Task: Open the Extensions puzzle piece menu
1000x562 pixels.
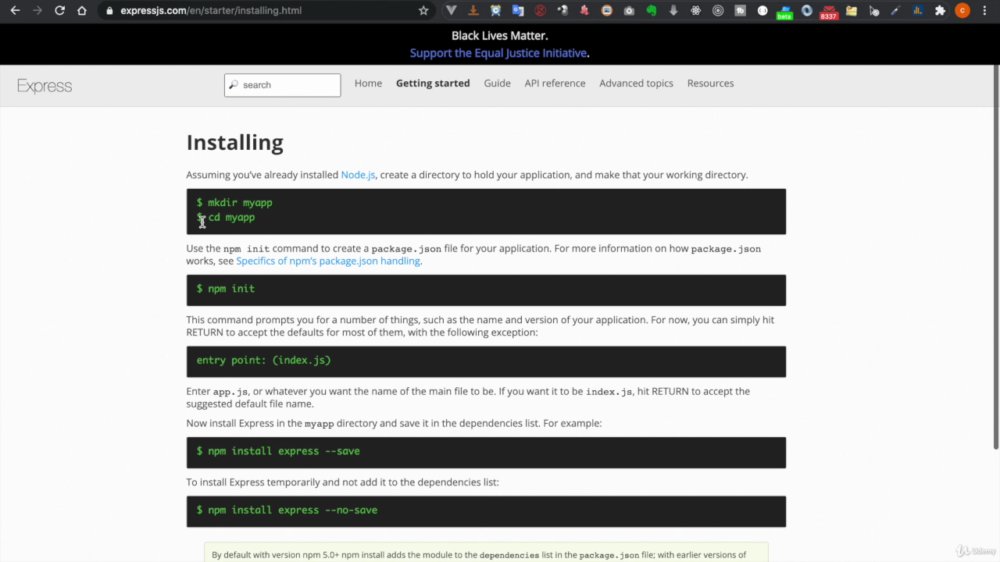Action: coord(940,10)
